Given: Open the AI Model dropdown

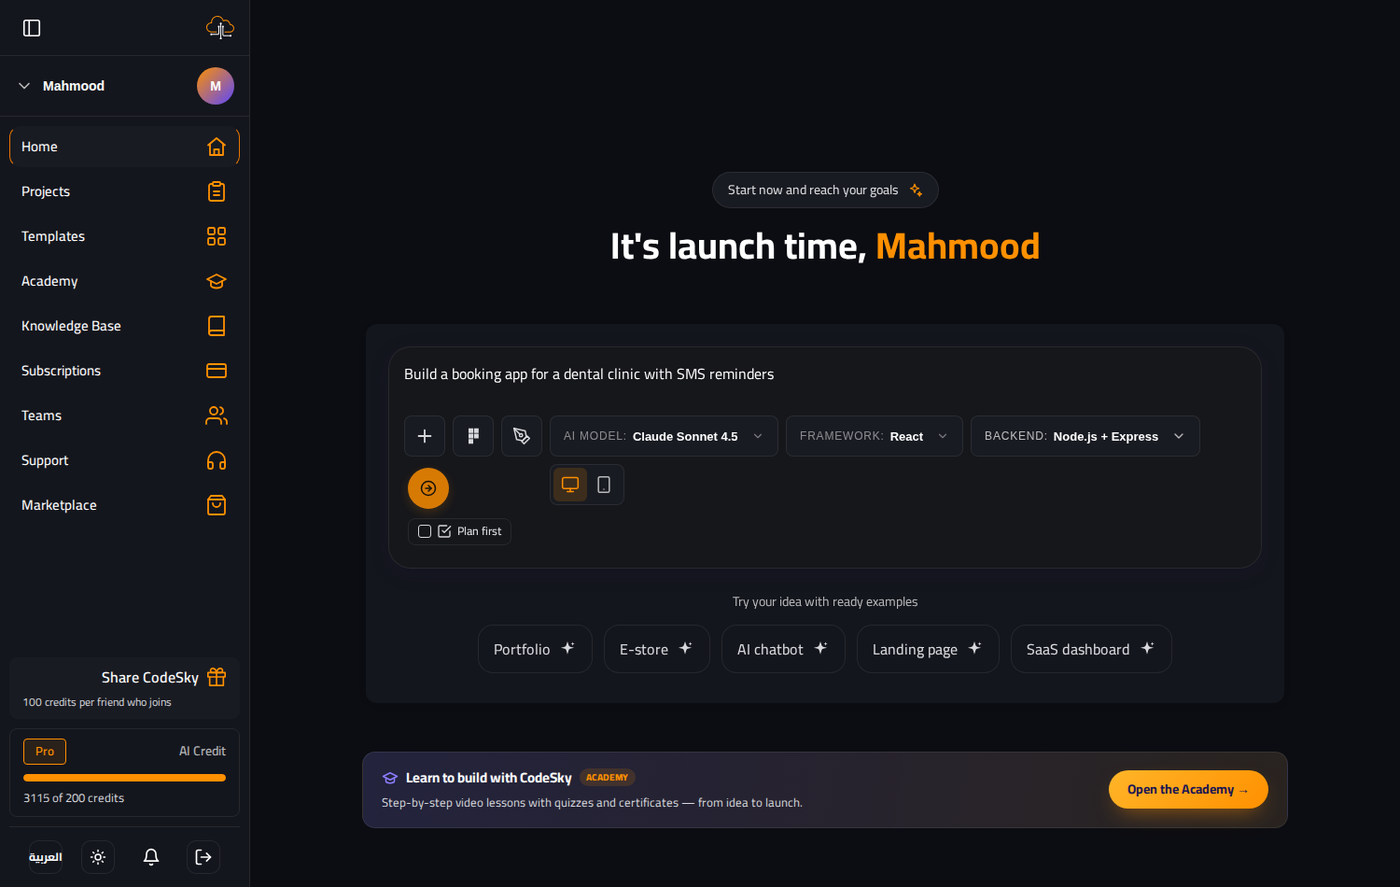Looking at the screenshot, I should click(x=664, y=436).
